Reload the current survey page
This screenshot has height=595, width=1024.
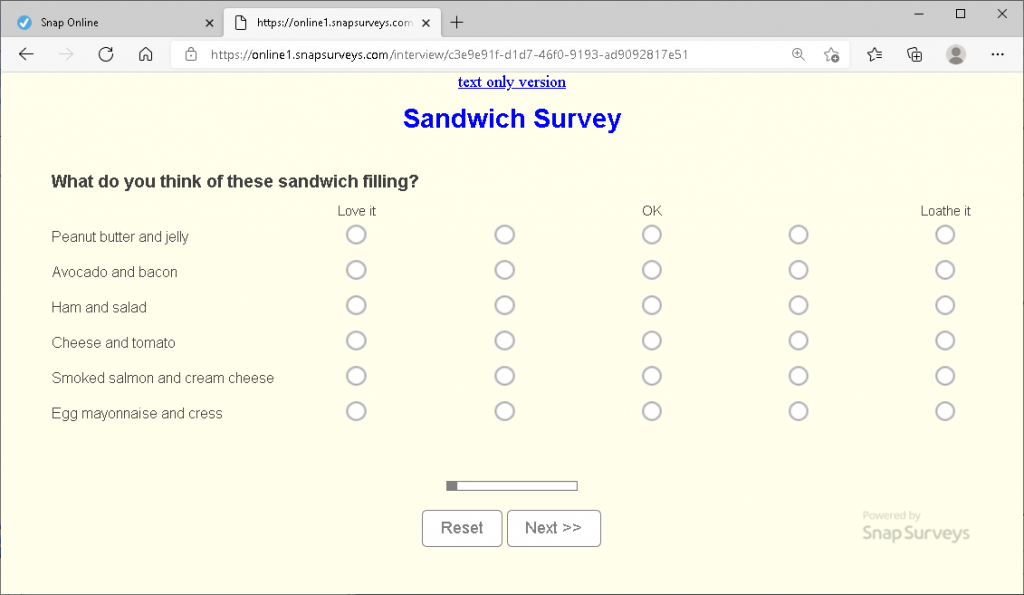[106, 54]
